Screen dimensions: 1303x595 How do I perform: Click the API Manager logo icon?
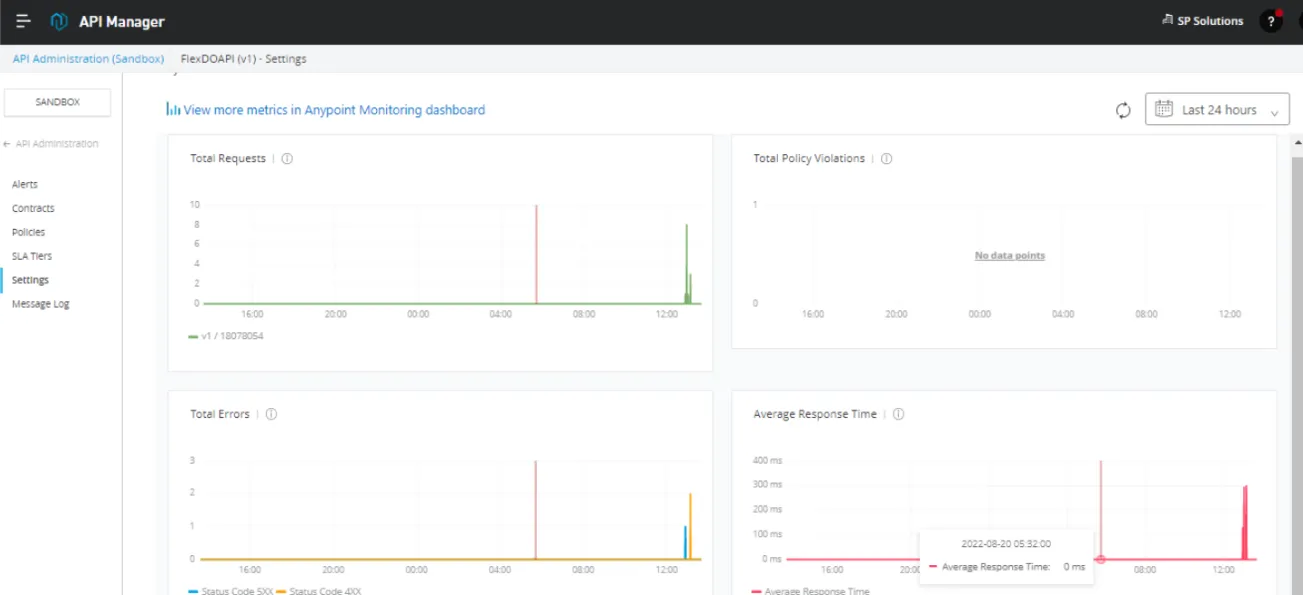click(x=59, y=21)
